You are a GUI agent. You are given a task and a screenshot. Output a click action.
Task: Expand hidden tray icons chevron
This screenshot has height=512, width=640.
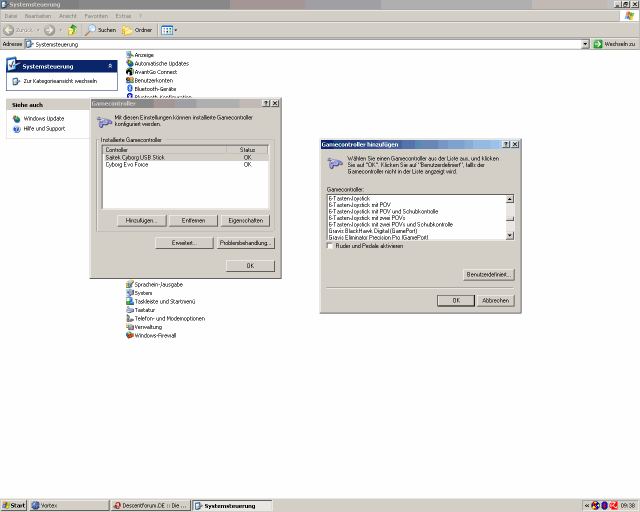[x=587, y=505]
